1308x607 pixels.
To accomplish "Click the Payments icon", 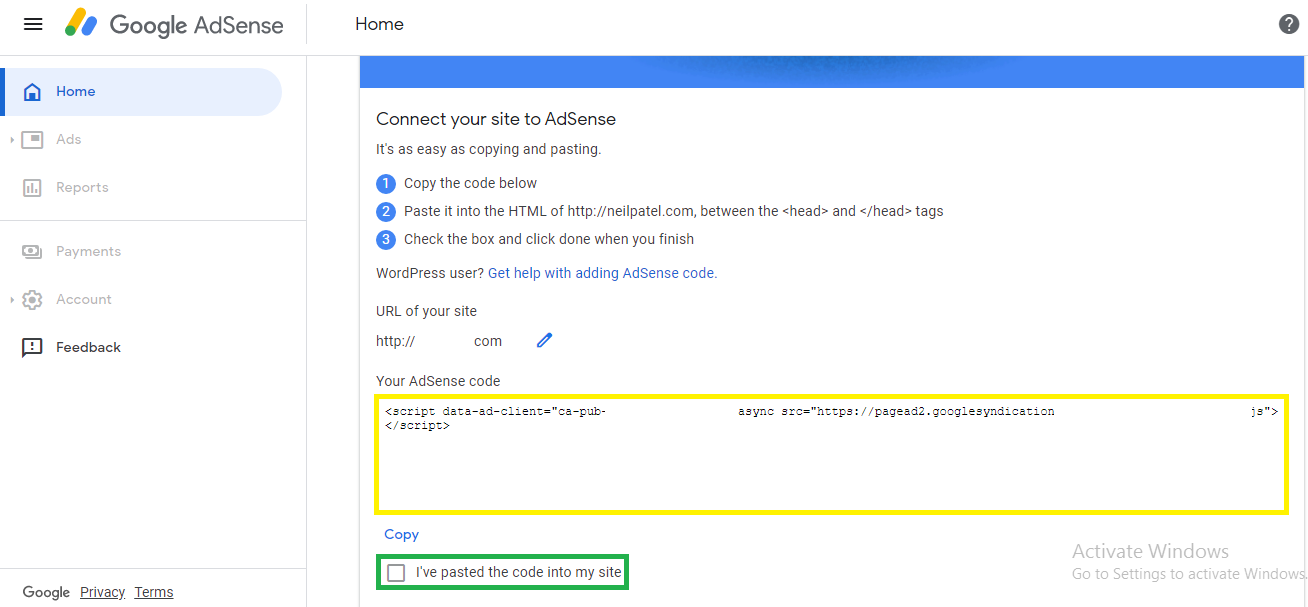I will click(x=34, y=251).
